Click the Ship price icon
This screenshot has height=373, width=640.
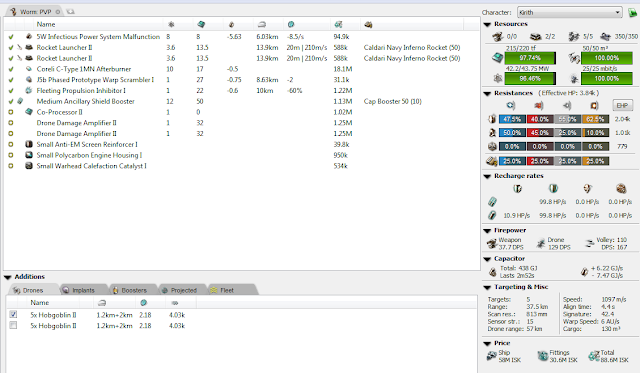[x=491, y=356]
